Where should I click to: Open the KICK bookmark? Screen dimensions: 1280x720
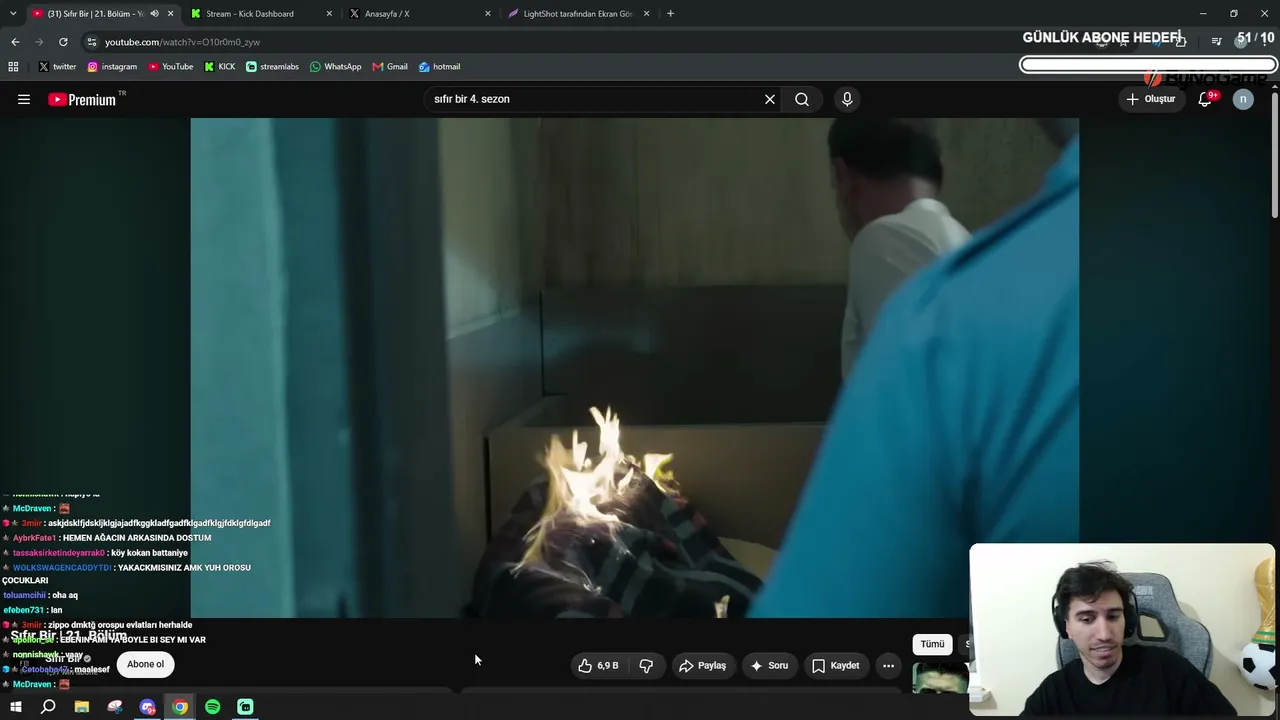coord(220,67)
